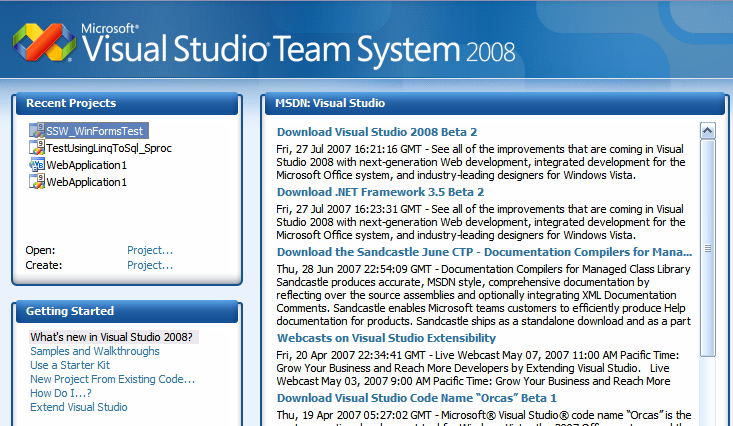Click the SSW_WinFormsTest project icon
This screenshot has height=426, width=733.
37,130
